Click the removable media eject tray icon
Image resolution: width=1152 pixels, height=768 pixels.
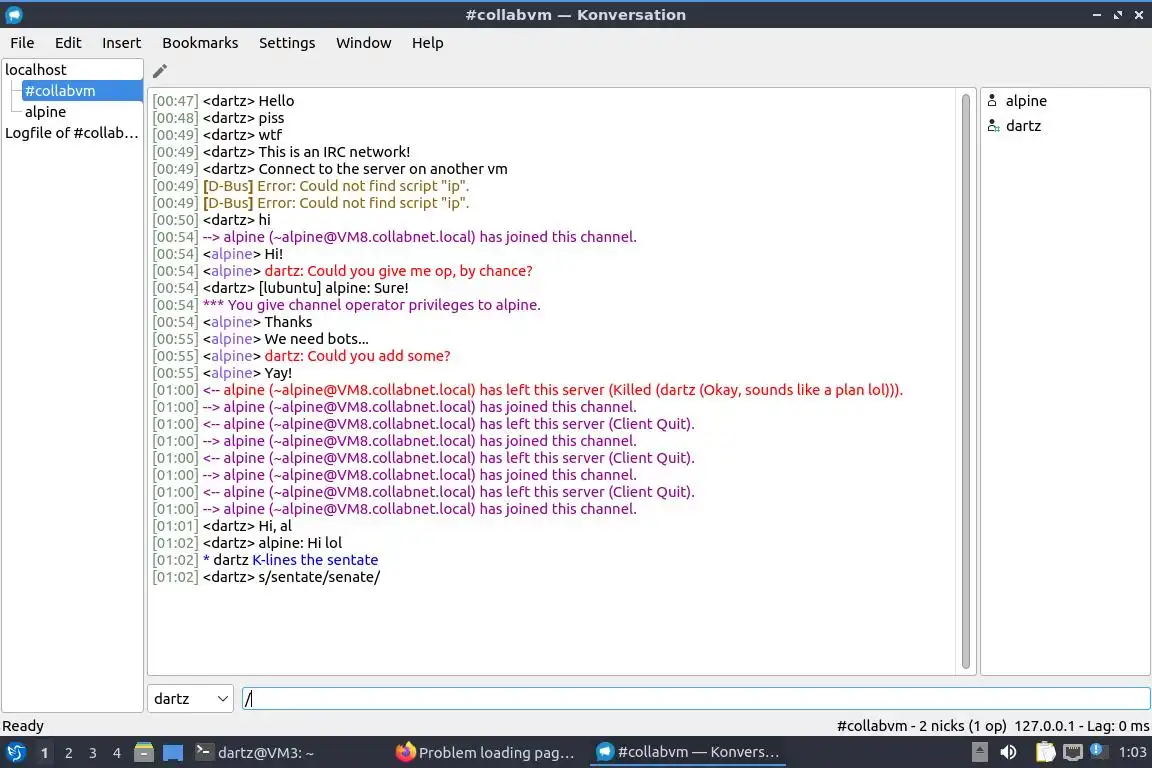(x=979, y=752)
